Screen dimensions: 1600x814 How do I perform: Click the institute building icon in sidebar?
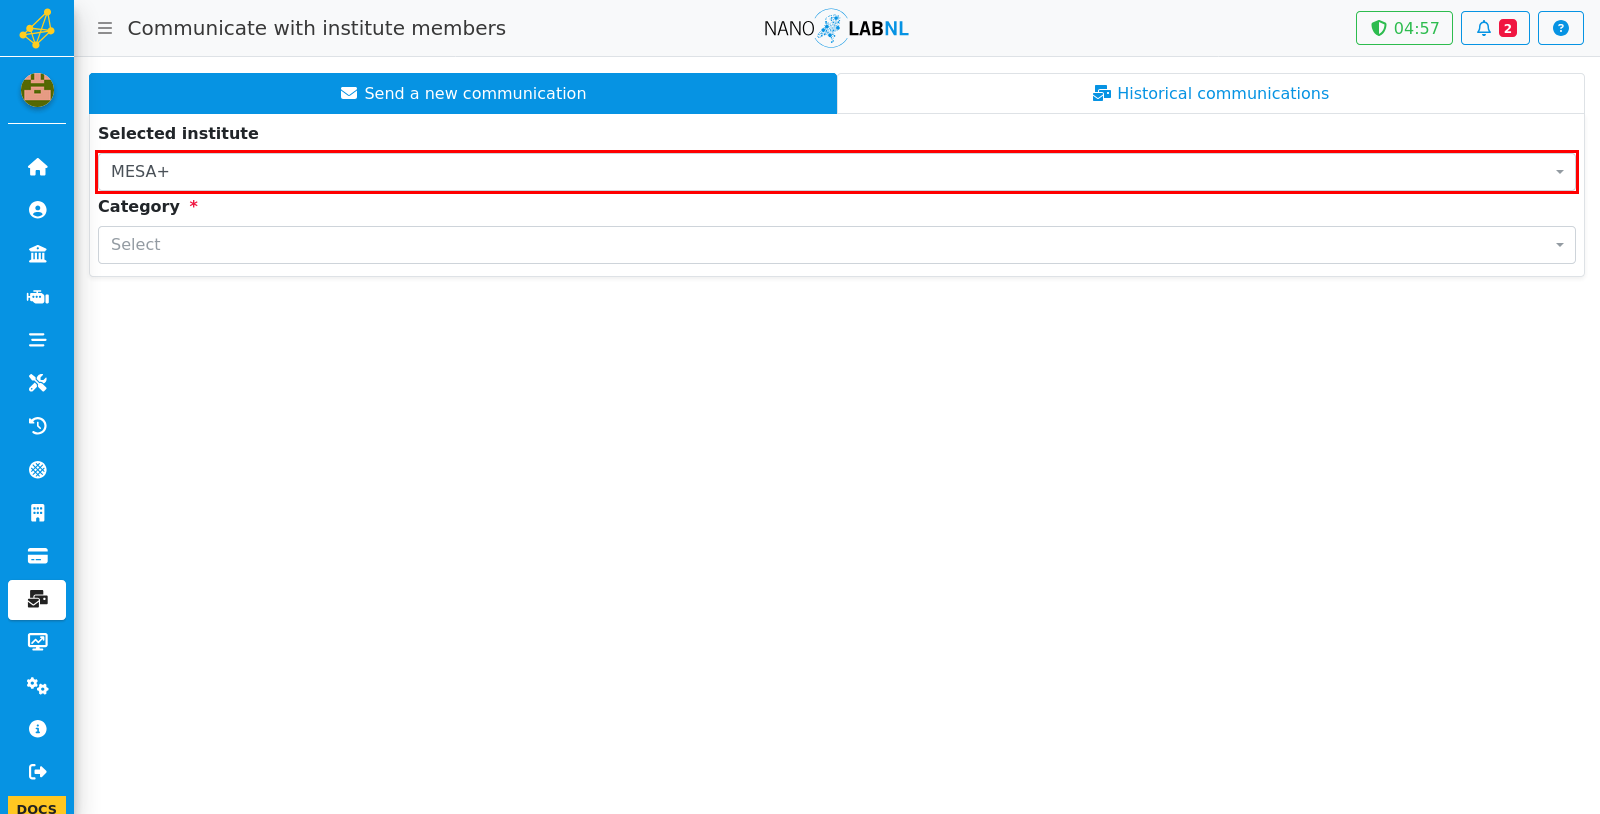pyautogui.click(x=37, y=254)
